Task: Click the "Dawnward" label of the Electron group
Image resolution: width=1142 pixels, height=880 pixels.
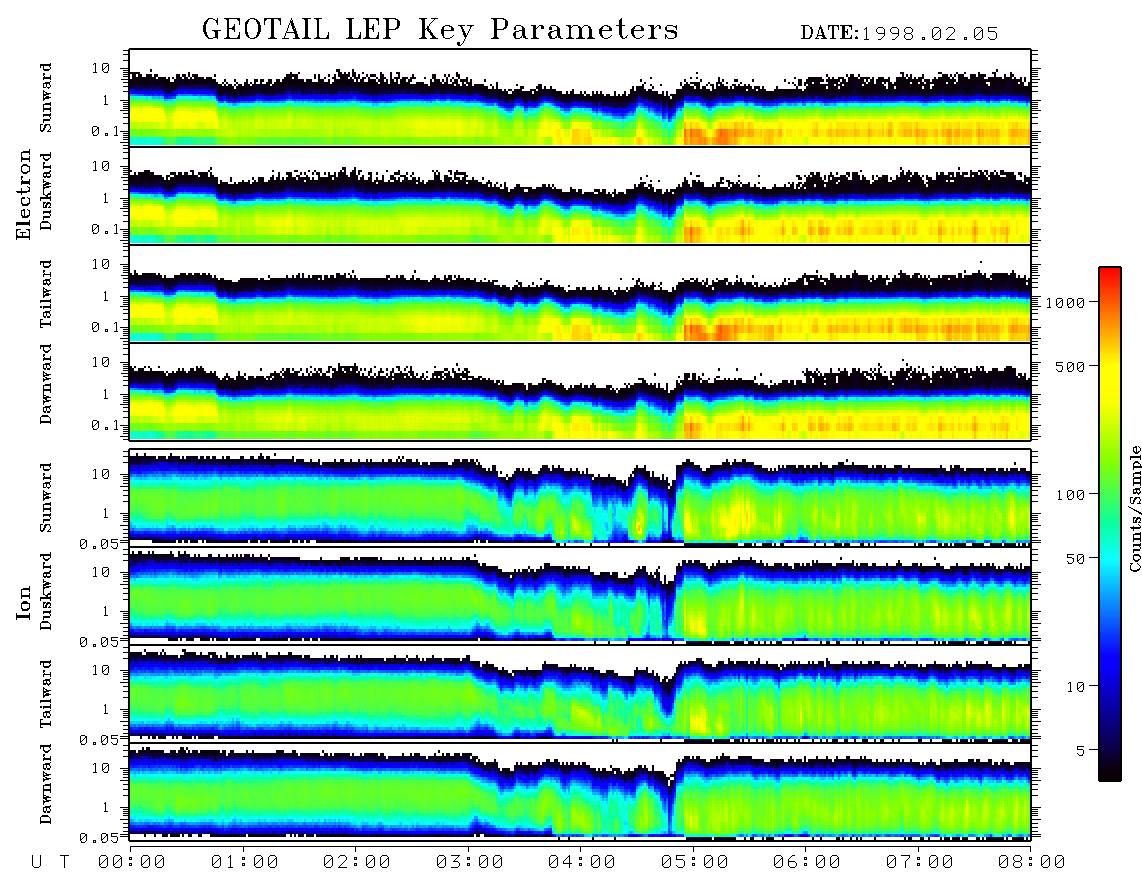Action: click(46, 384)
